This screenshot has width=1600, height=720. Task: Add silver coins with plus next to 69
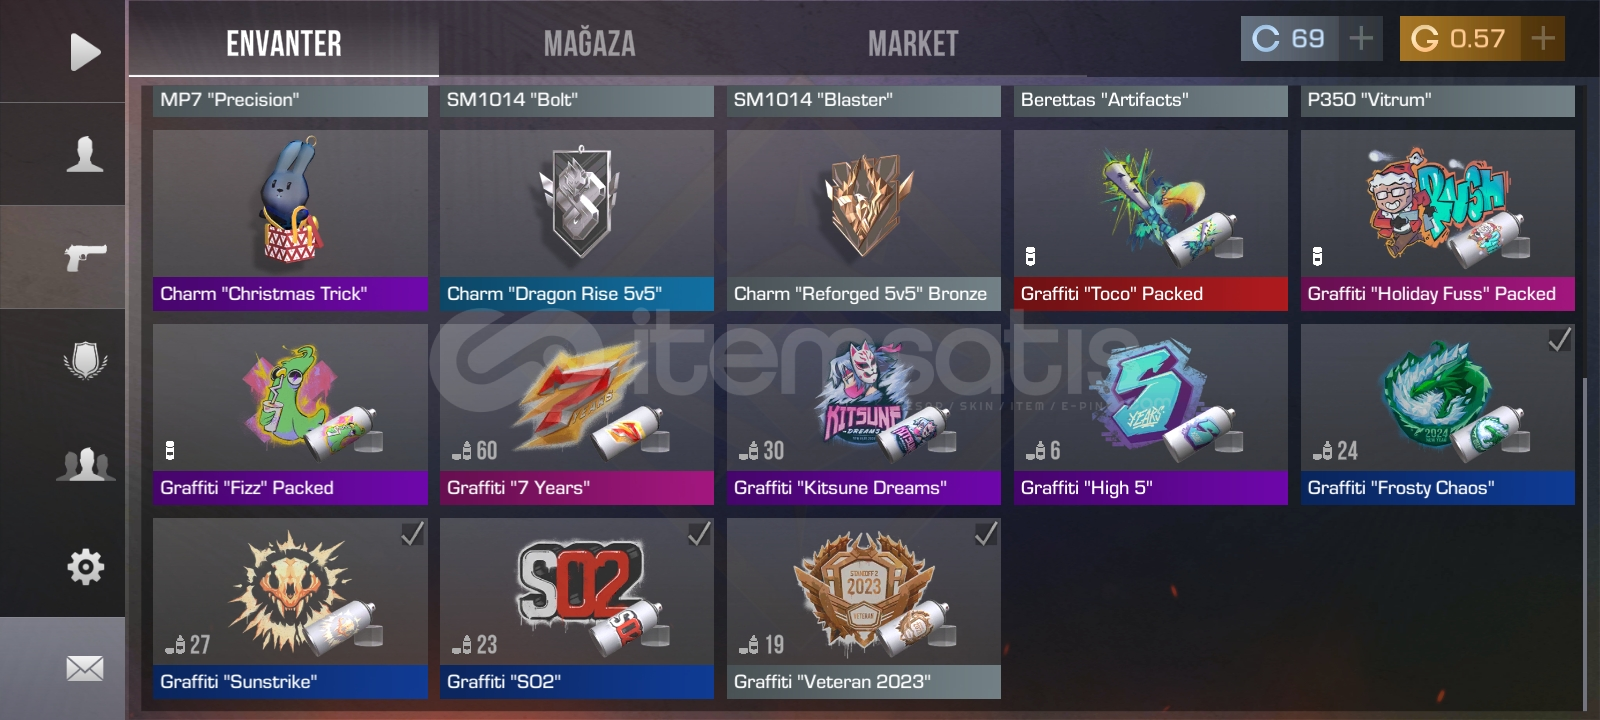[1361, 39]
